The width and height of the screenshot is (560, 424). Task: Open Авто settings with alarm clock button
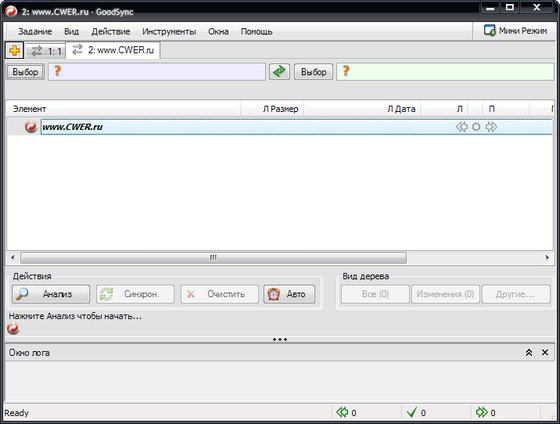(x=289, y=294)
